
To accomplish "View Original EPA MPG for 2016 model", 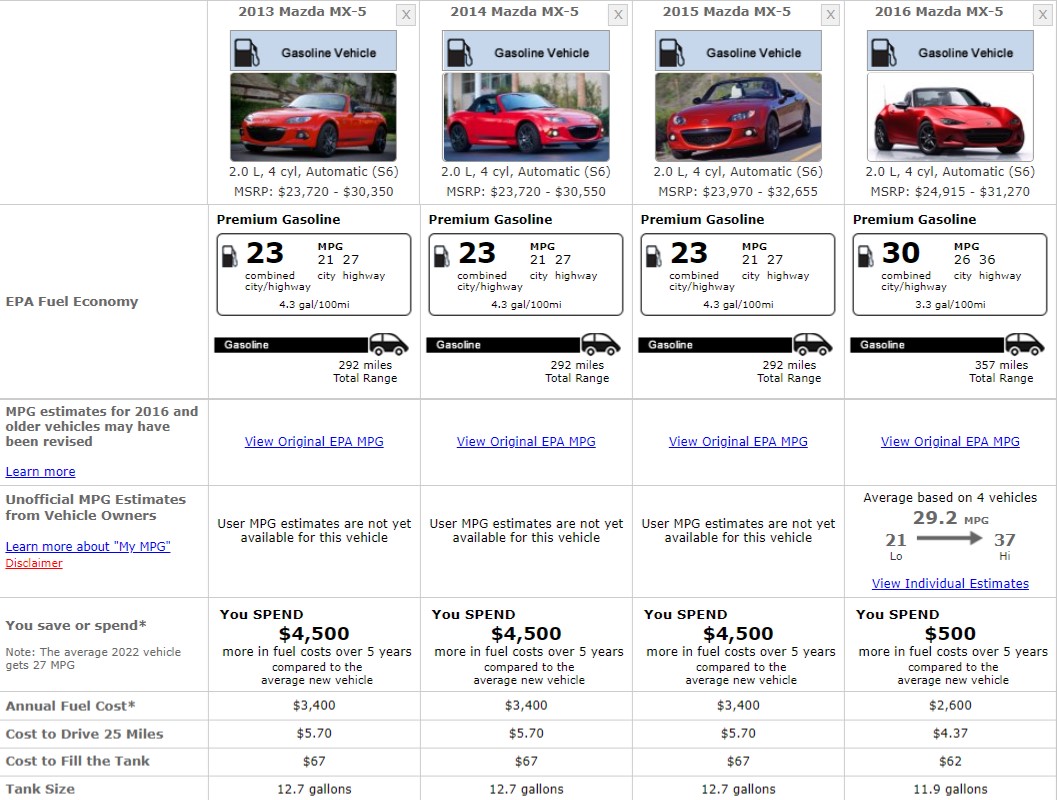I will click(950, 441).
